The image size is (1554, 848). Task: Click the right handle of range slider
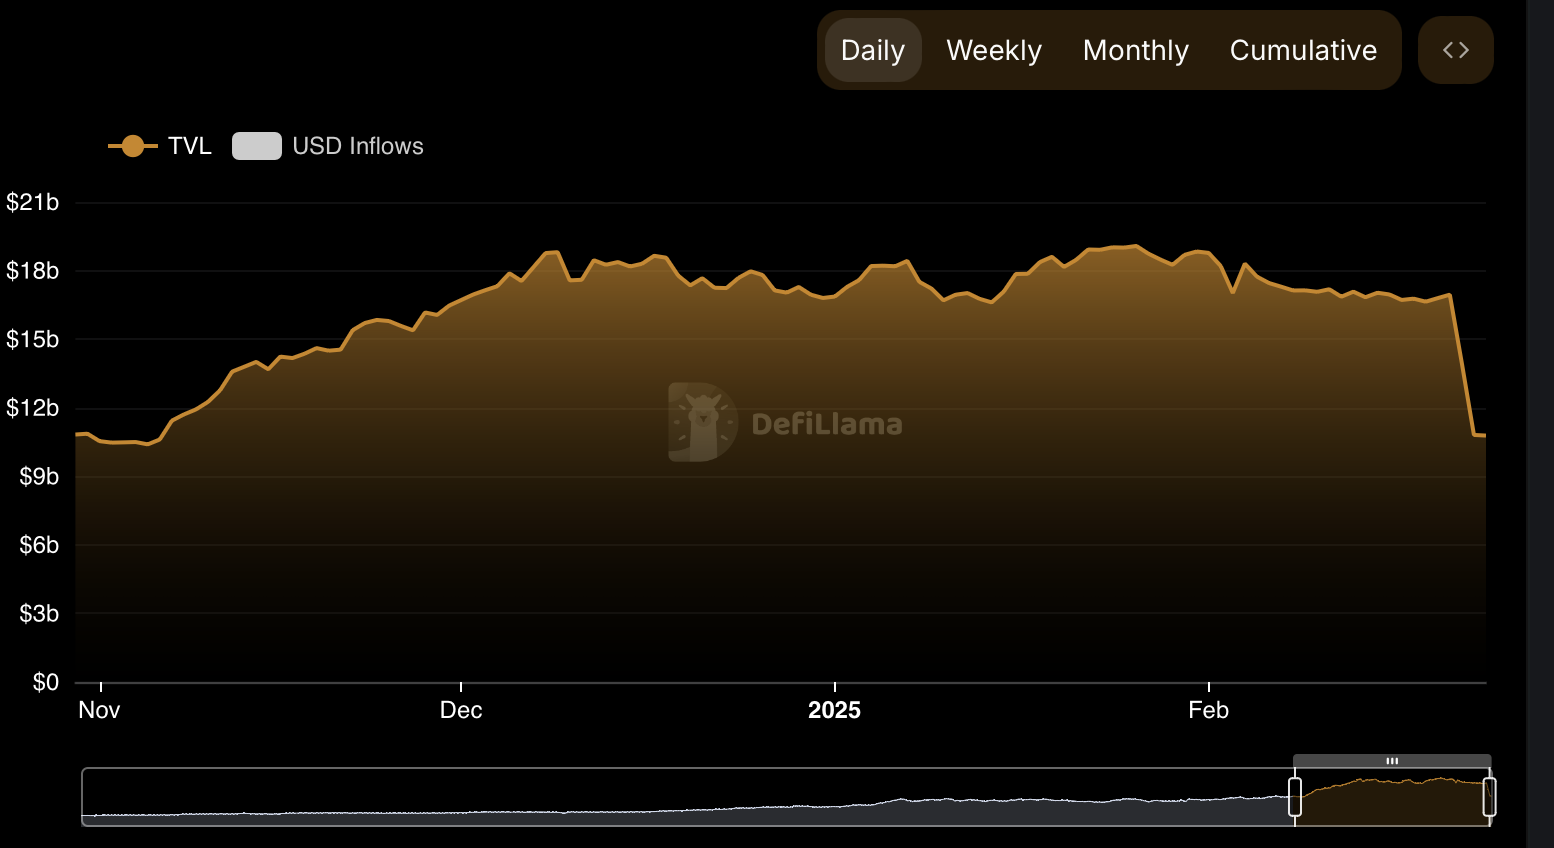[1489, 797]
